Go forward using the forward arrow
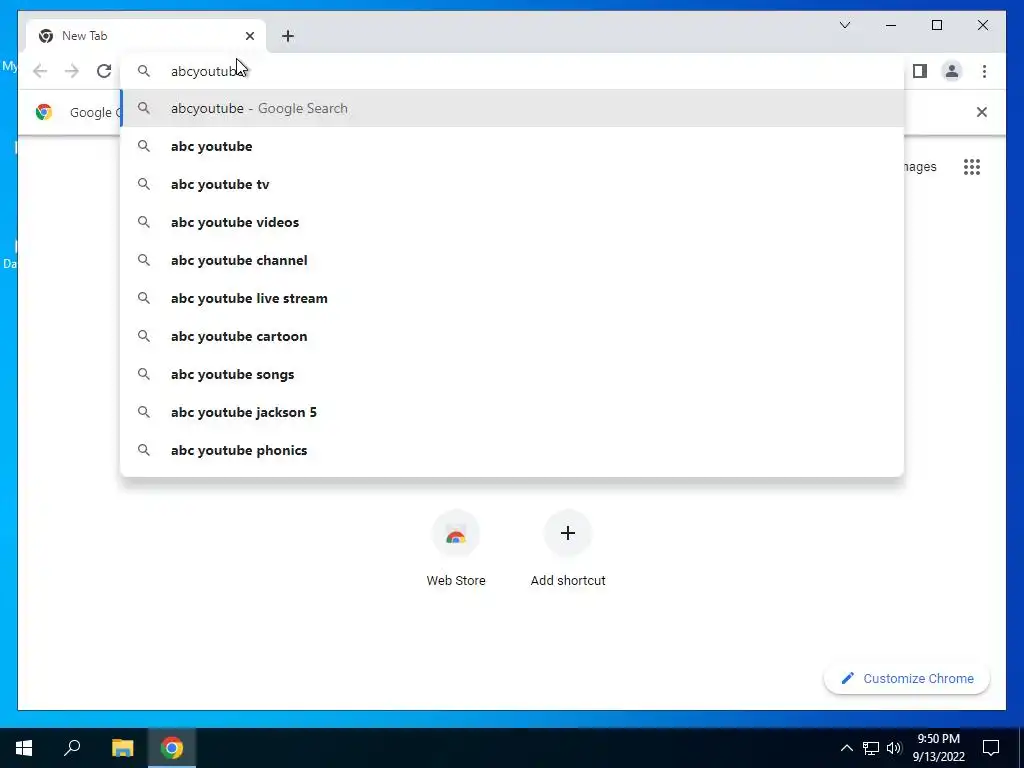Viewport: 1024px width, 768px height. click(72, 71)
